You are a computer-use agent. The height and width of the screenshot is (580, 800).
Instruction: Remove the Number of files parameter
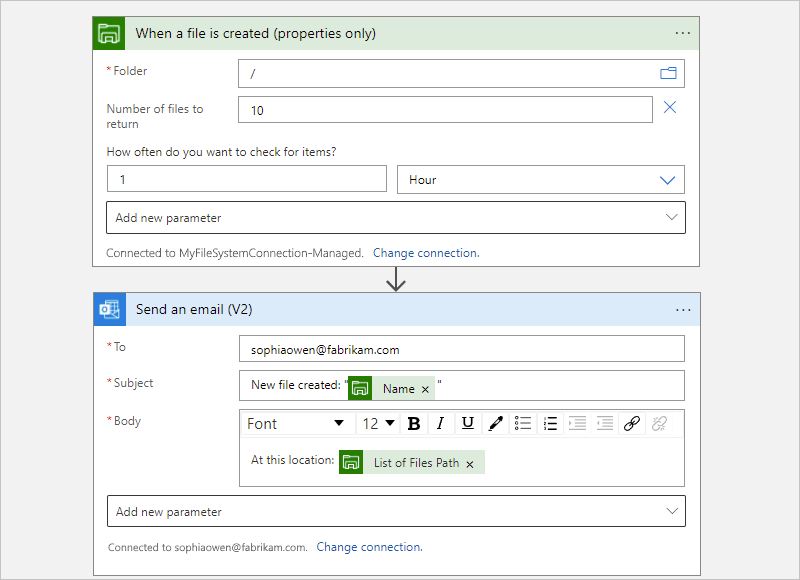click(670, 108)
